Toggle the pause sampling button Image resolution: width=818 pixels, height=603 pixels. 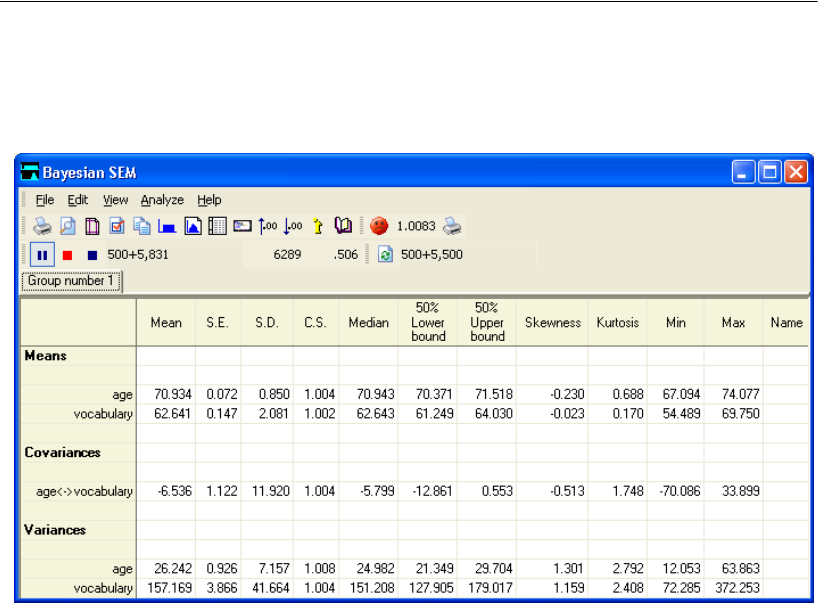click(42, 255)
